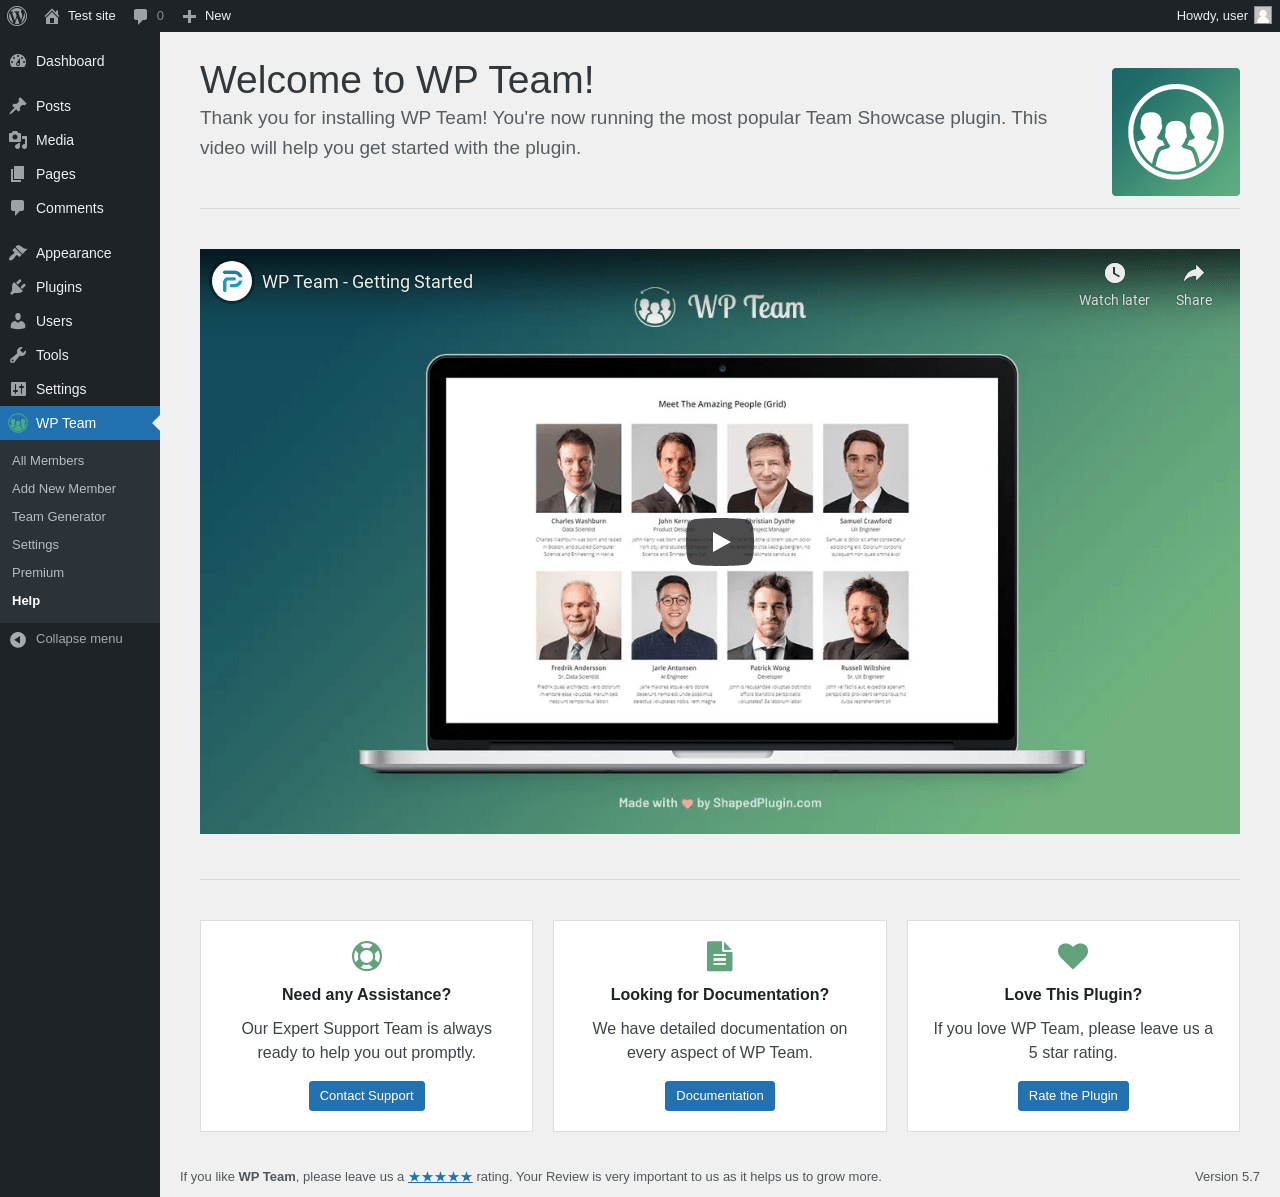Open Test site home icon
Screen dimensions: 1280x1197
point(52,16)
